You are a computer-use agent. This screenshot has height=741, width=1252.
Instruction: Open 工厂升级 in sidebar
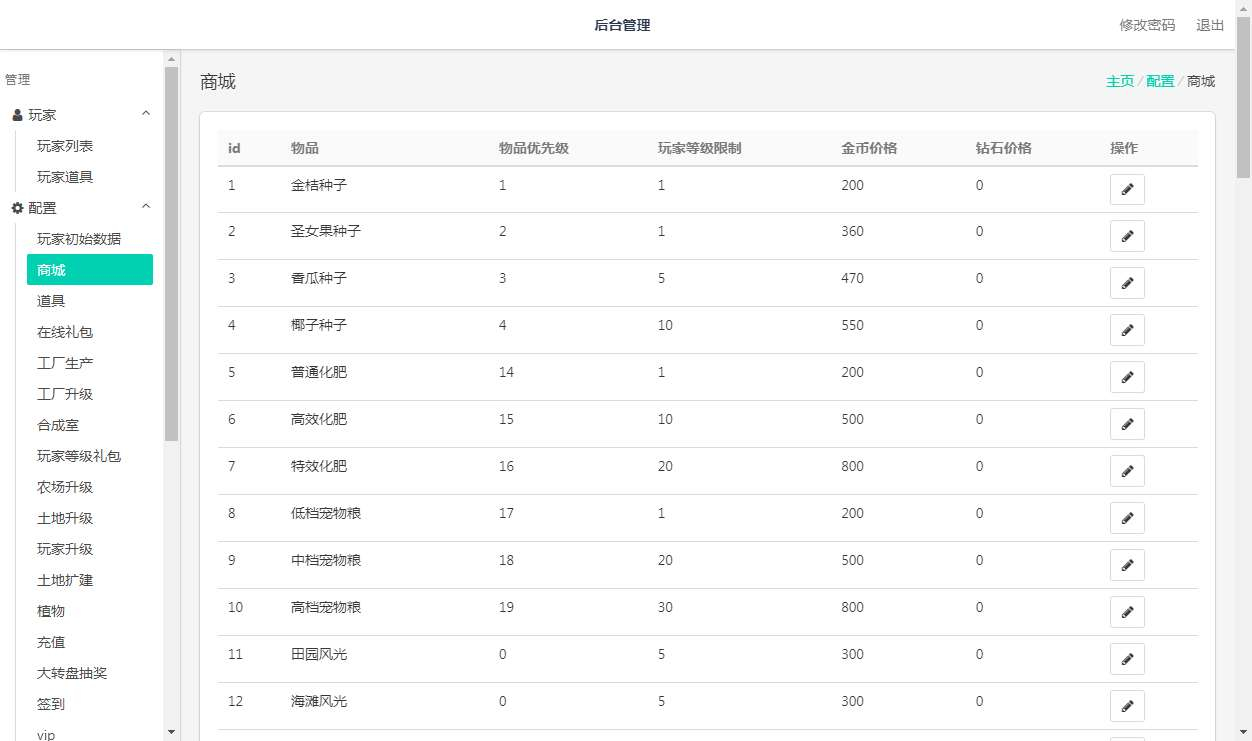65,394
